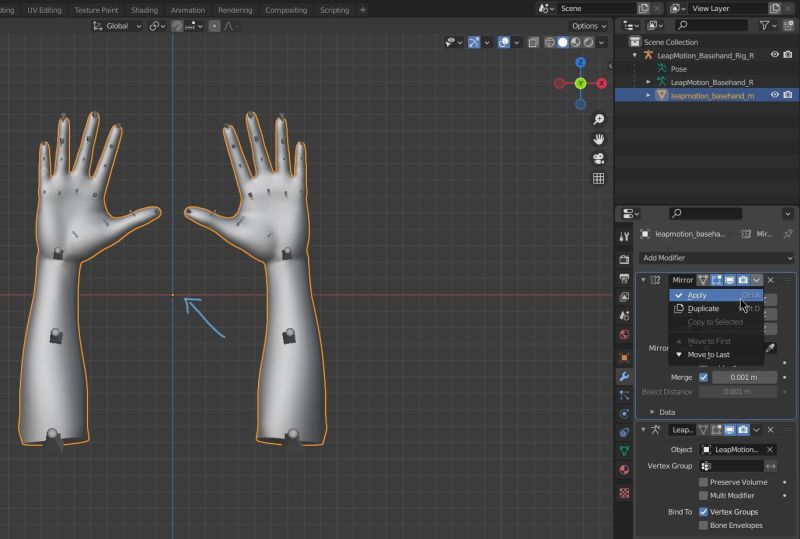The height and width of the screenshot is (539, 800).
Task: Open the Options dropdown
Action: click(x=589, y=26)
